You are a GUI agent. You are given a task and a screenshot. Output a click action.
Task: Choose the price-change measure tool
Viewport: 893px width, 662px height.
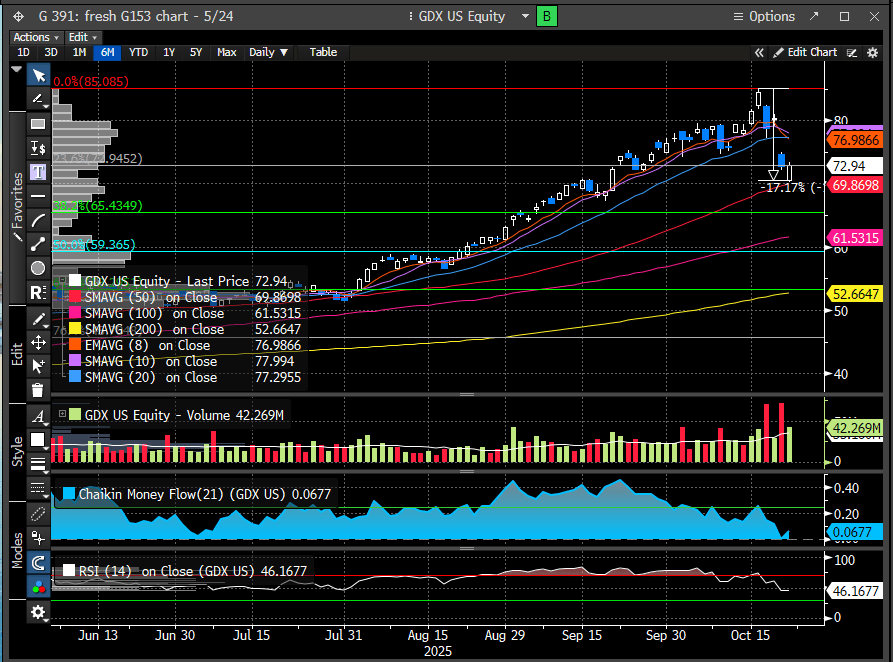(x=38, y=148)
